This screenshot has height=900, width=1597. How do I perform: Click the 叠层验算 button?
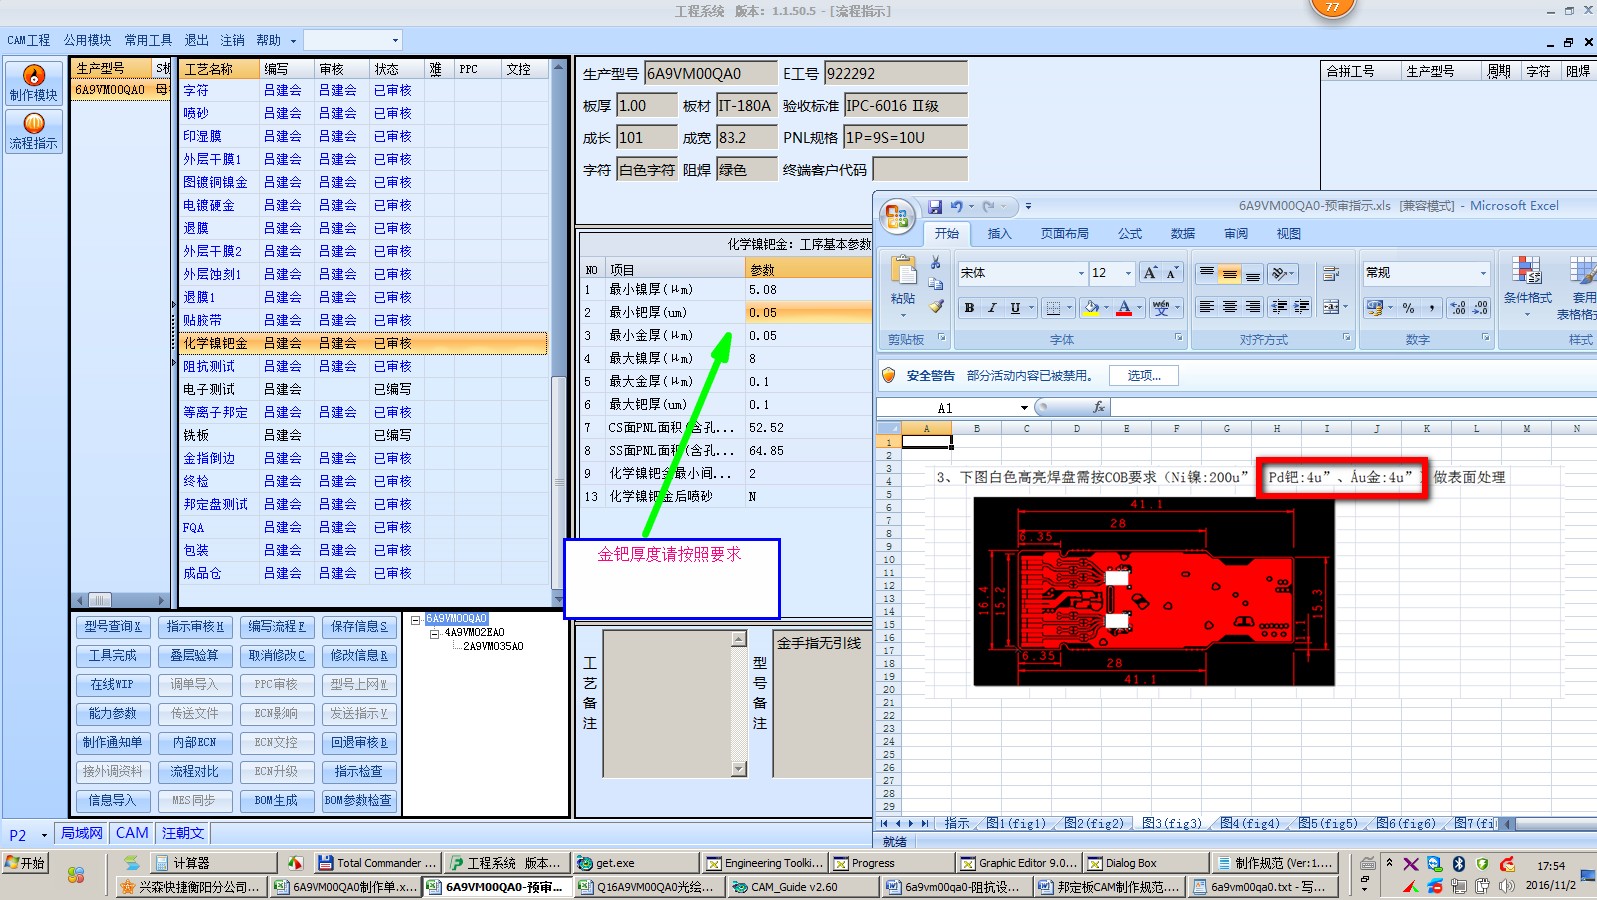[x=195, y=656]
